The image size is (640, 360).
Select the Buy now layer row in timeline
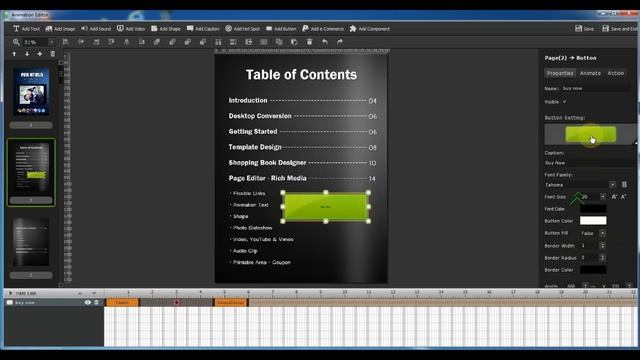(x=54, y=302)
